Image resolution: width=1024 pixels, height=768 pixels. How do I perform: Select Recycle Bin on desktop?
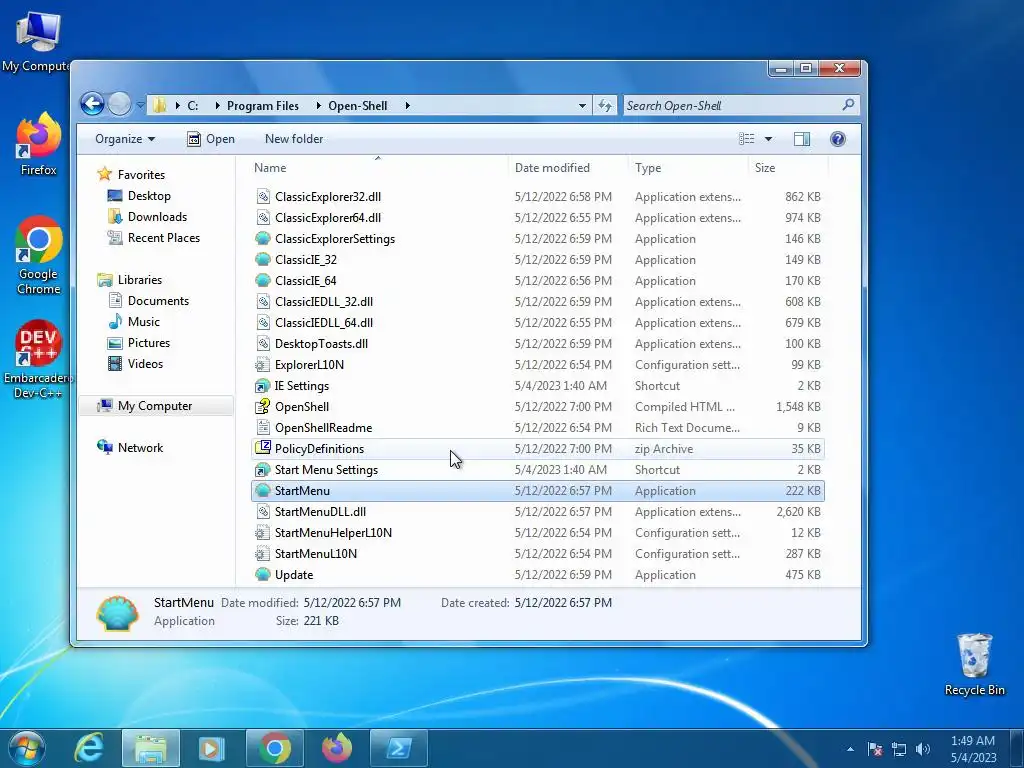coord(974,665)
